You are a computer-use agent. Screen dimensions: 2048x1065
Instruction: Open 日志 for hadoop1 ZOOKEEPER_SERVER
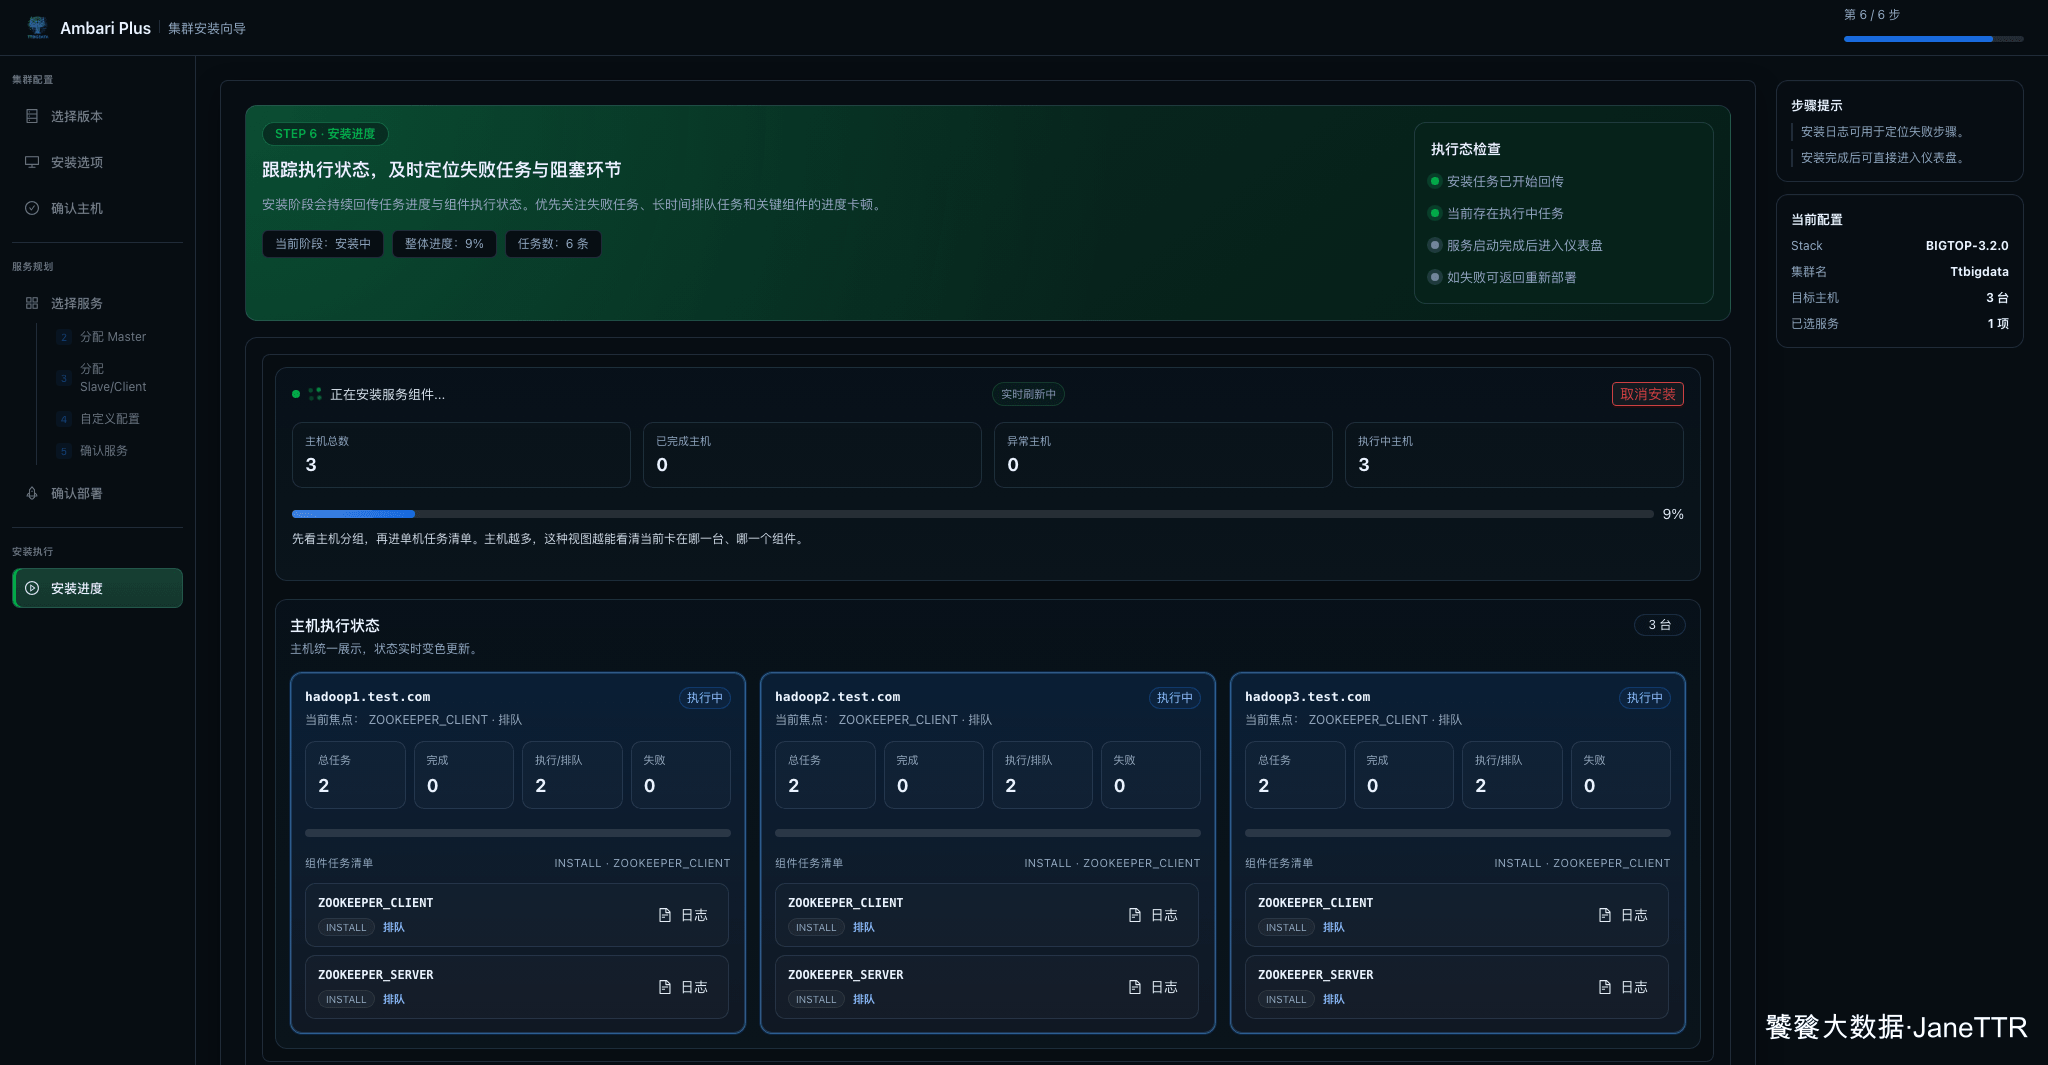point(683,987)
